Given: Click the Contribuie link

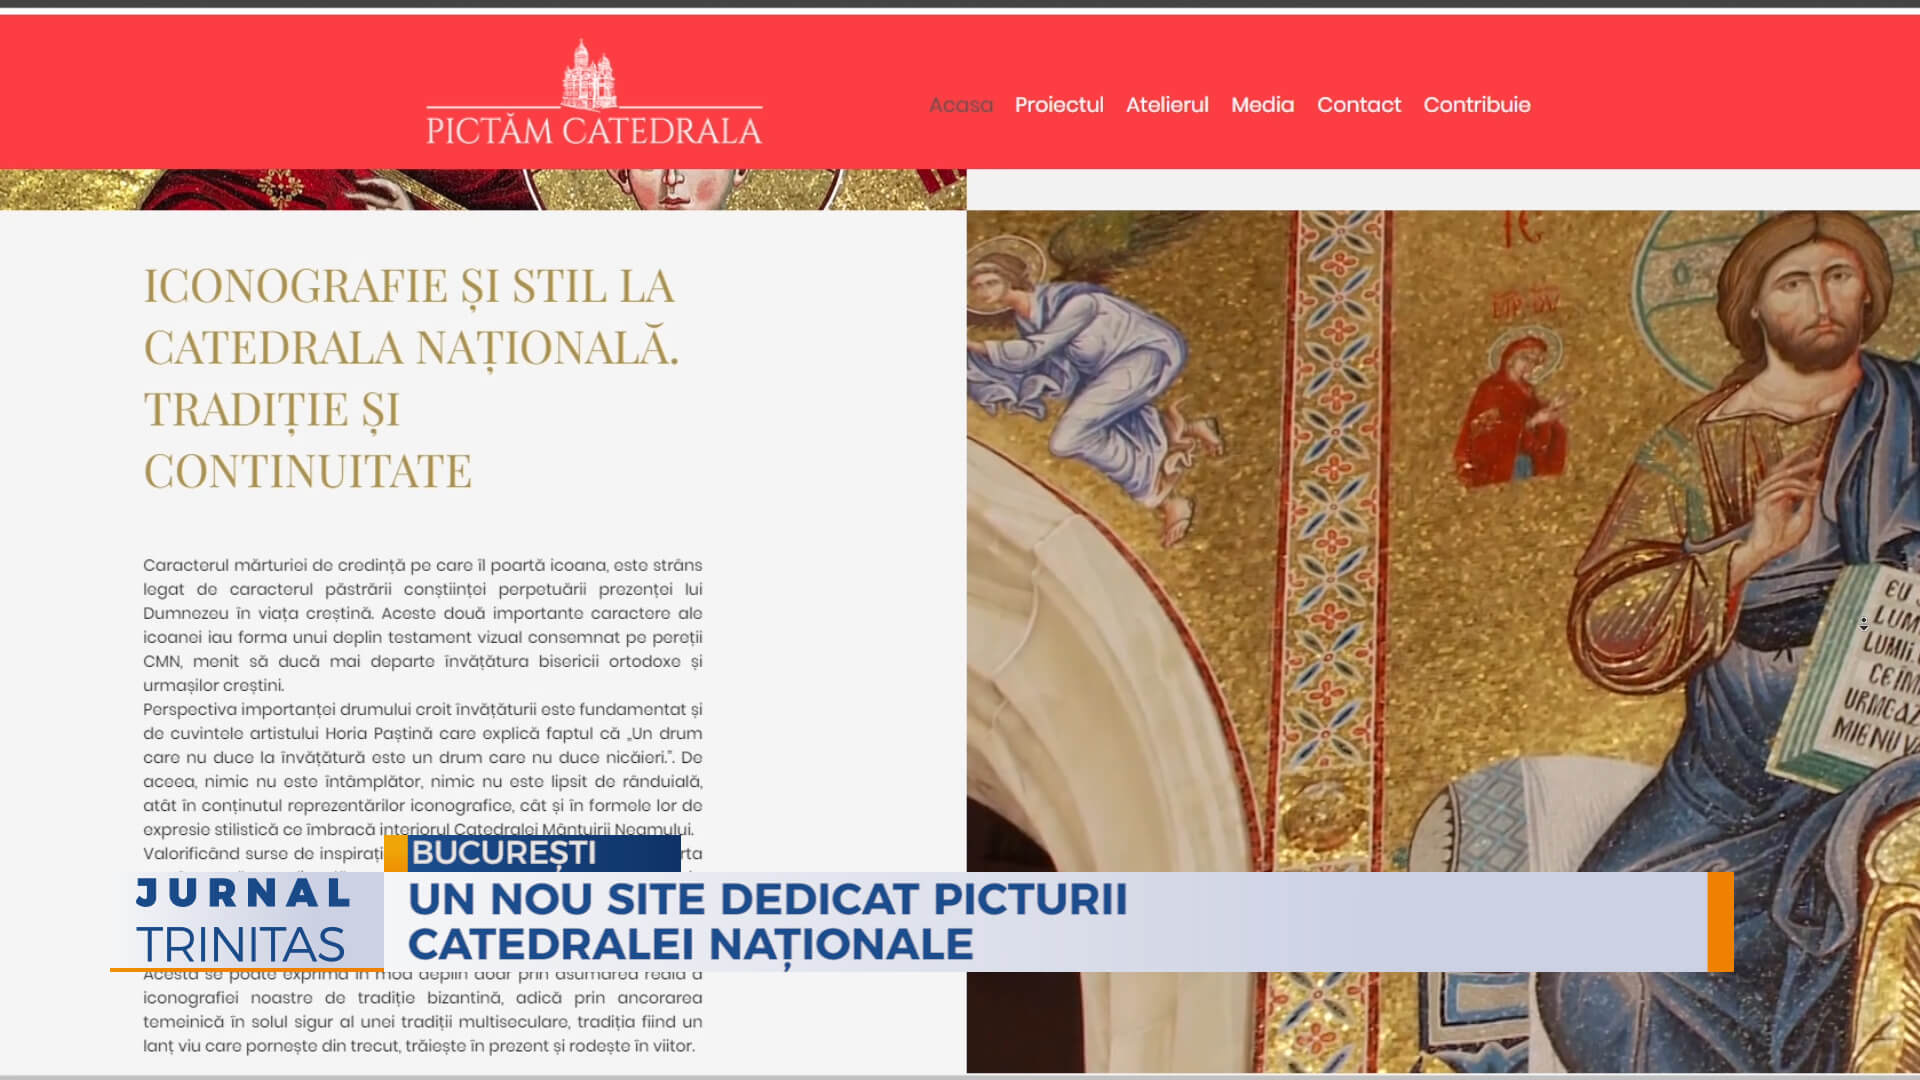Looking at the screenshot, I should point(1476,105).
